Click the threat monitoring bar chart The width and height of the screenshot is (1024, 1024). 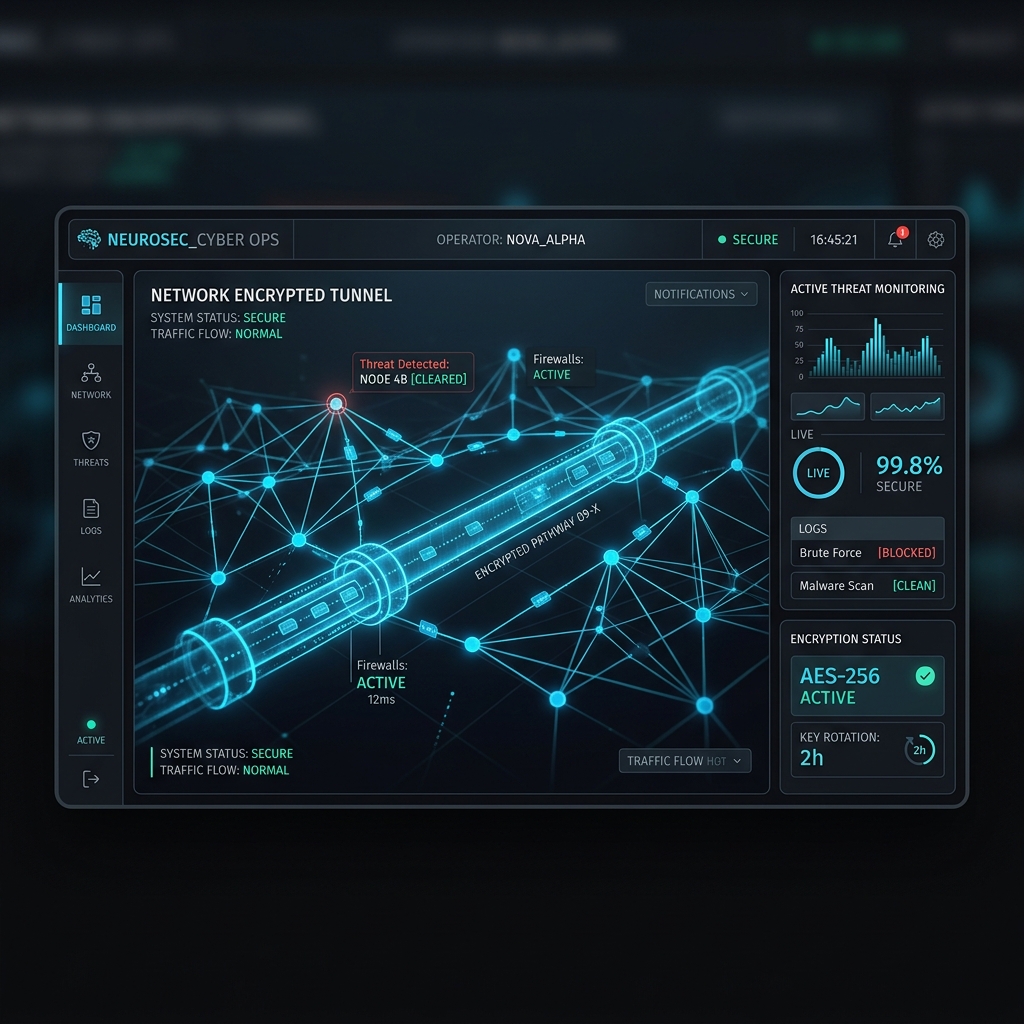(x=867, y=345)
